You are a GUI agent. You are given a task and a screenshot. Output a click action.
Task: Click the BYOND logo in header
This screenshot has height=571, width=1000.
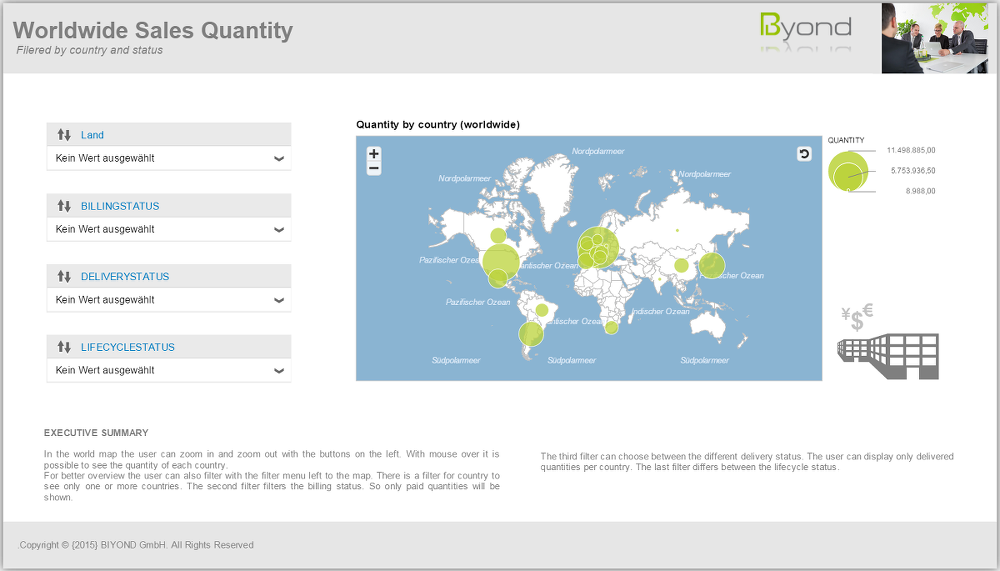(x=805, y=30)
